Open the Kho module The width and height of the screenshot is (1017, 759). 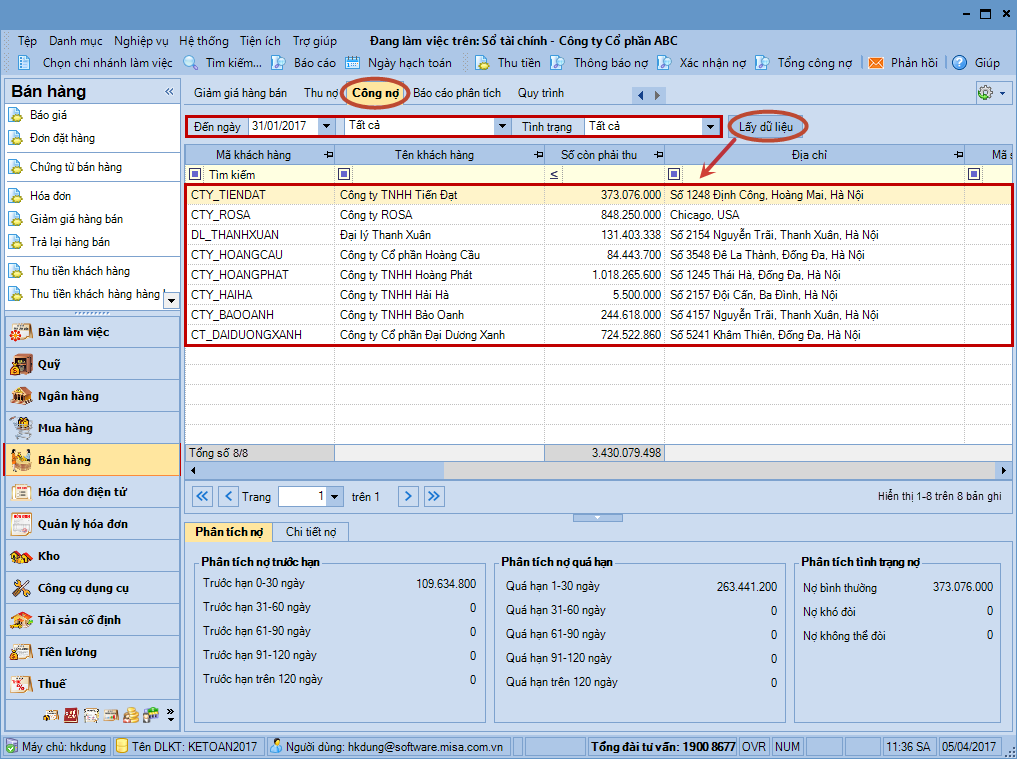click(x=92, y=556)
